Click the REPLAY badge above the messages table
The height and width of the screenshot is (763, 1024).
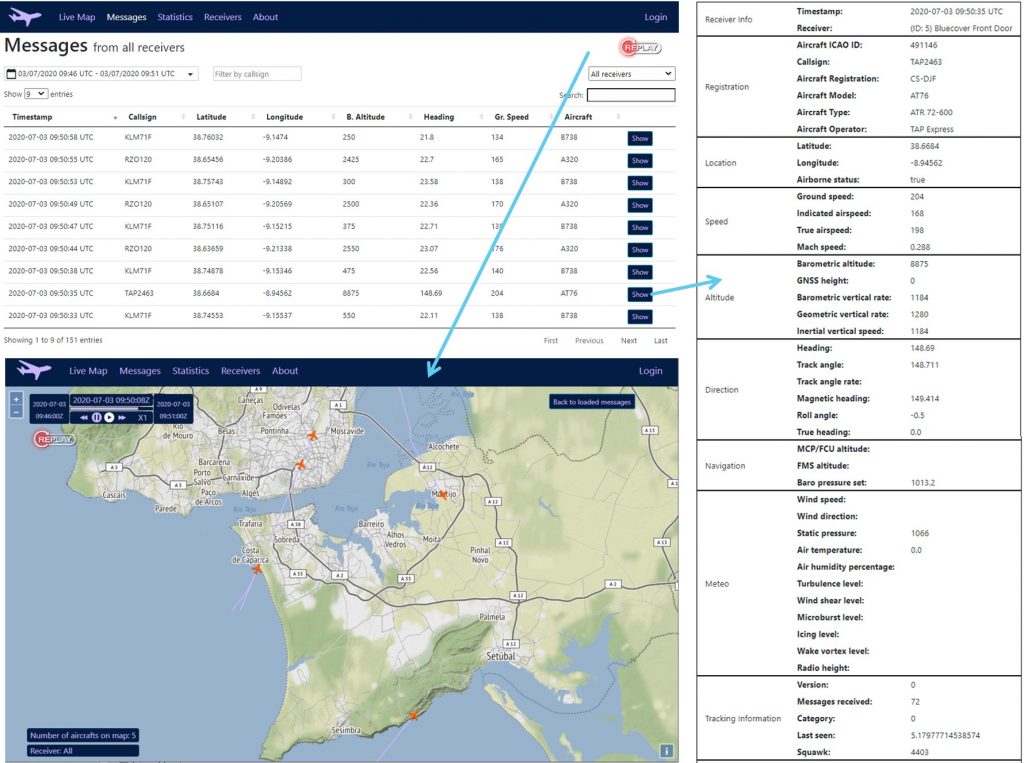(640, 47)
